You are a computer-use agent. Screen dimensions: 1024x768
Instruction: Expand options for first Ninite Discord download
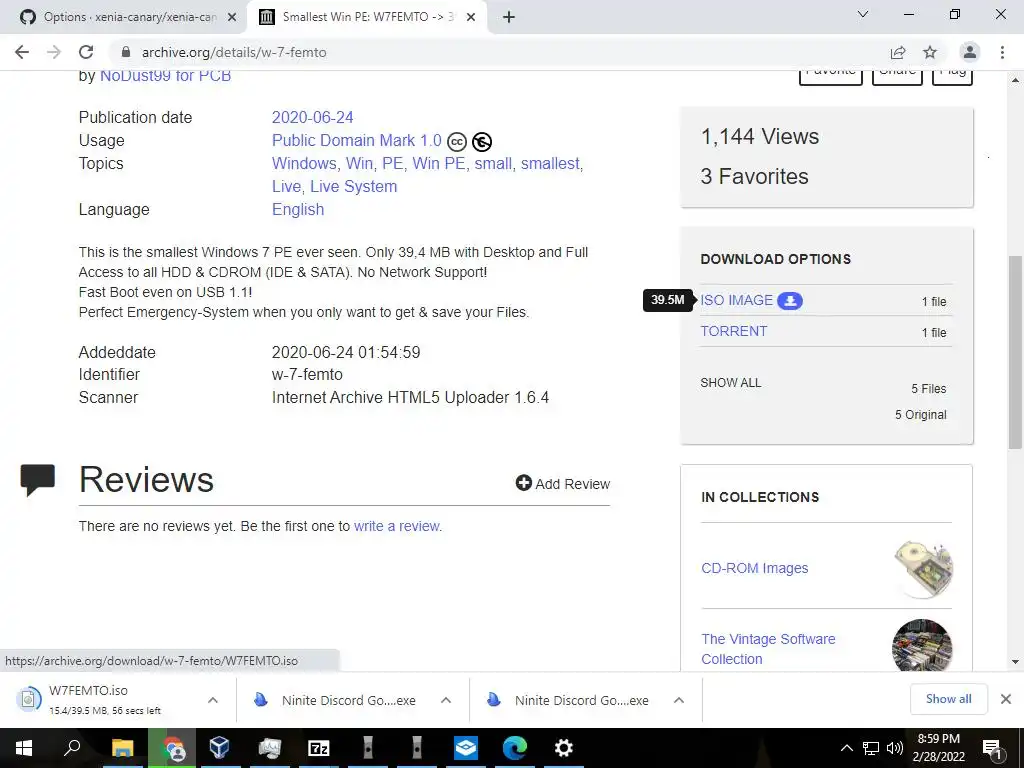pos(446,700)
